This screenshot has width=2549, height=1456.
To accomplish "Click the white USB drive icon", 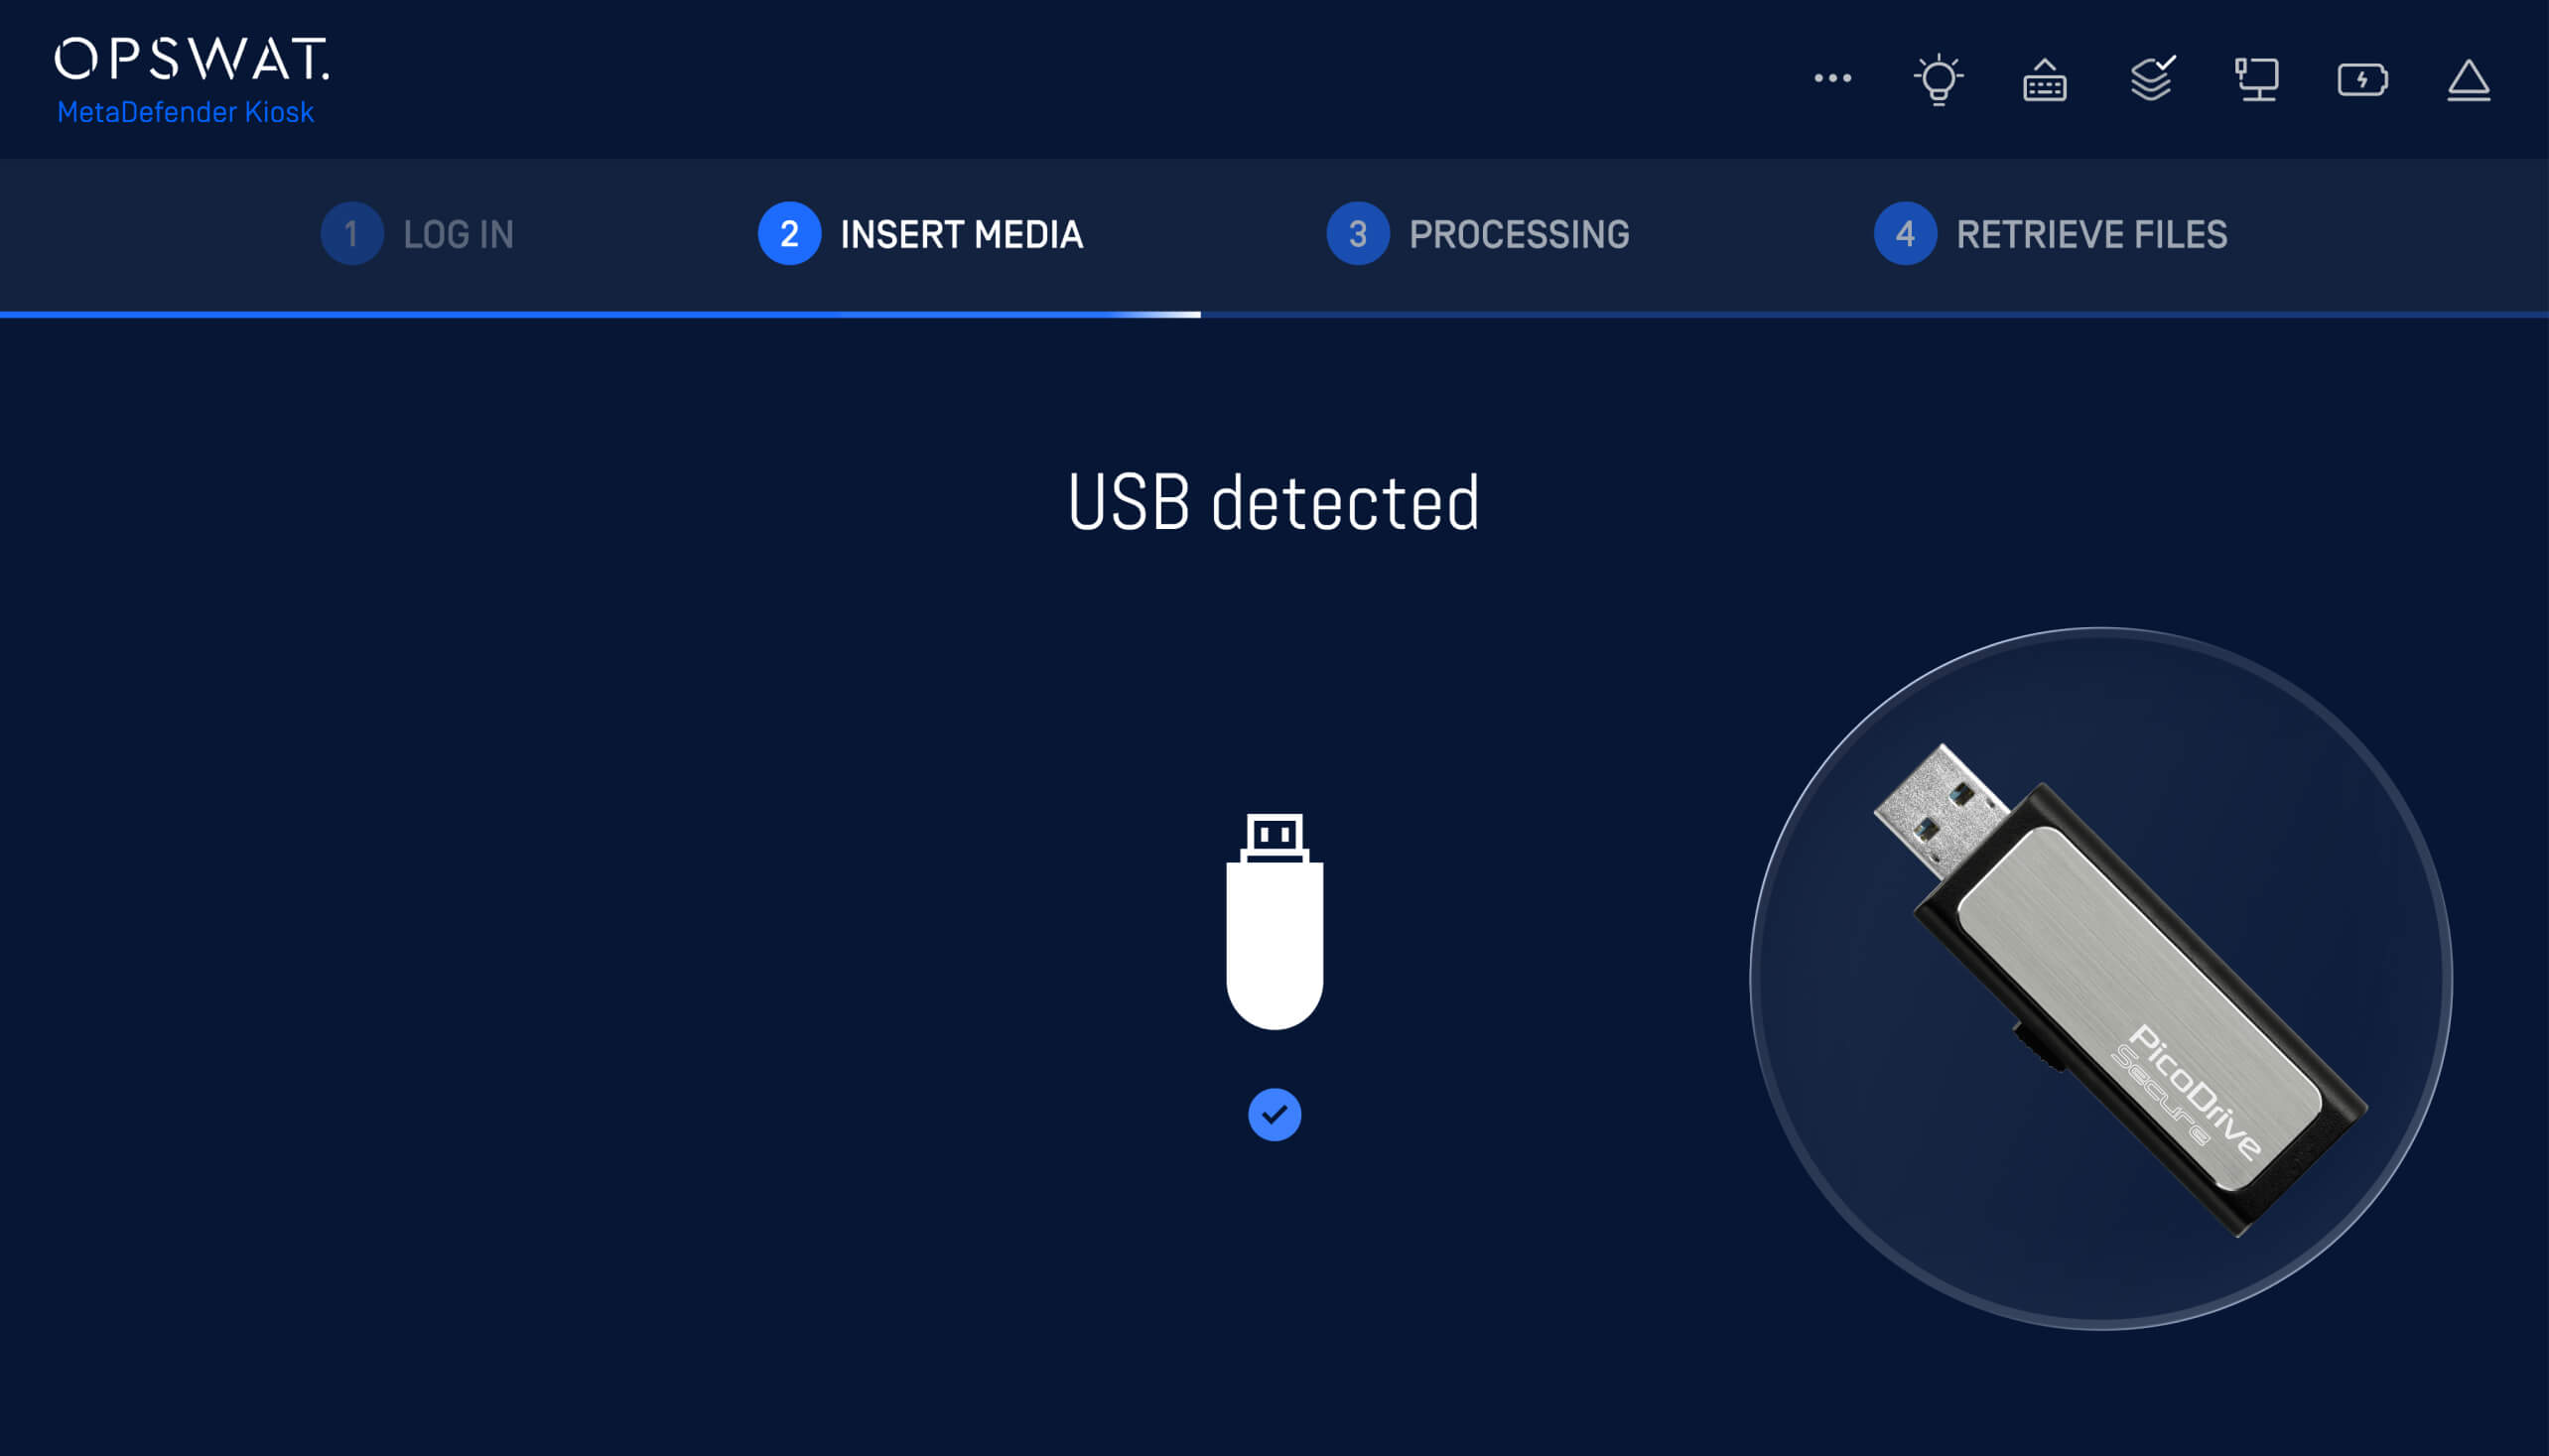I will click(x=1274, y=921).
